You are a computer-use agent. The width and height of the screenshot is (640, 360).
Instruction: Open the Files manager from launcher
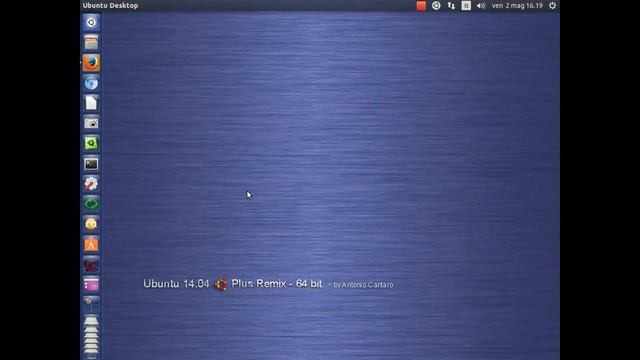click(91, 42)
